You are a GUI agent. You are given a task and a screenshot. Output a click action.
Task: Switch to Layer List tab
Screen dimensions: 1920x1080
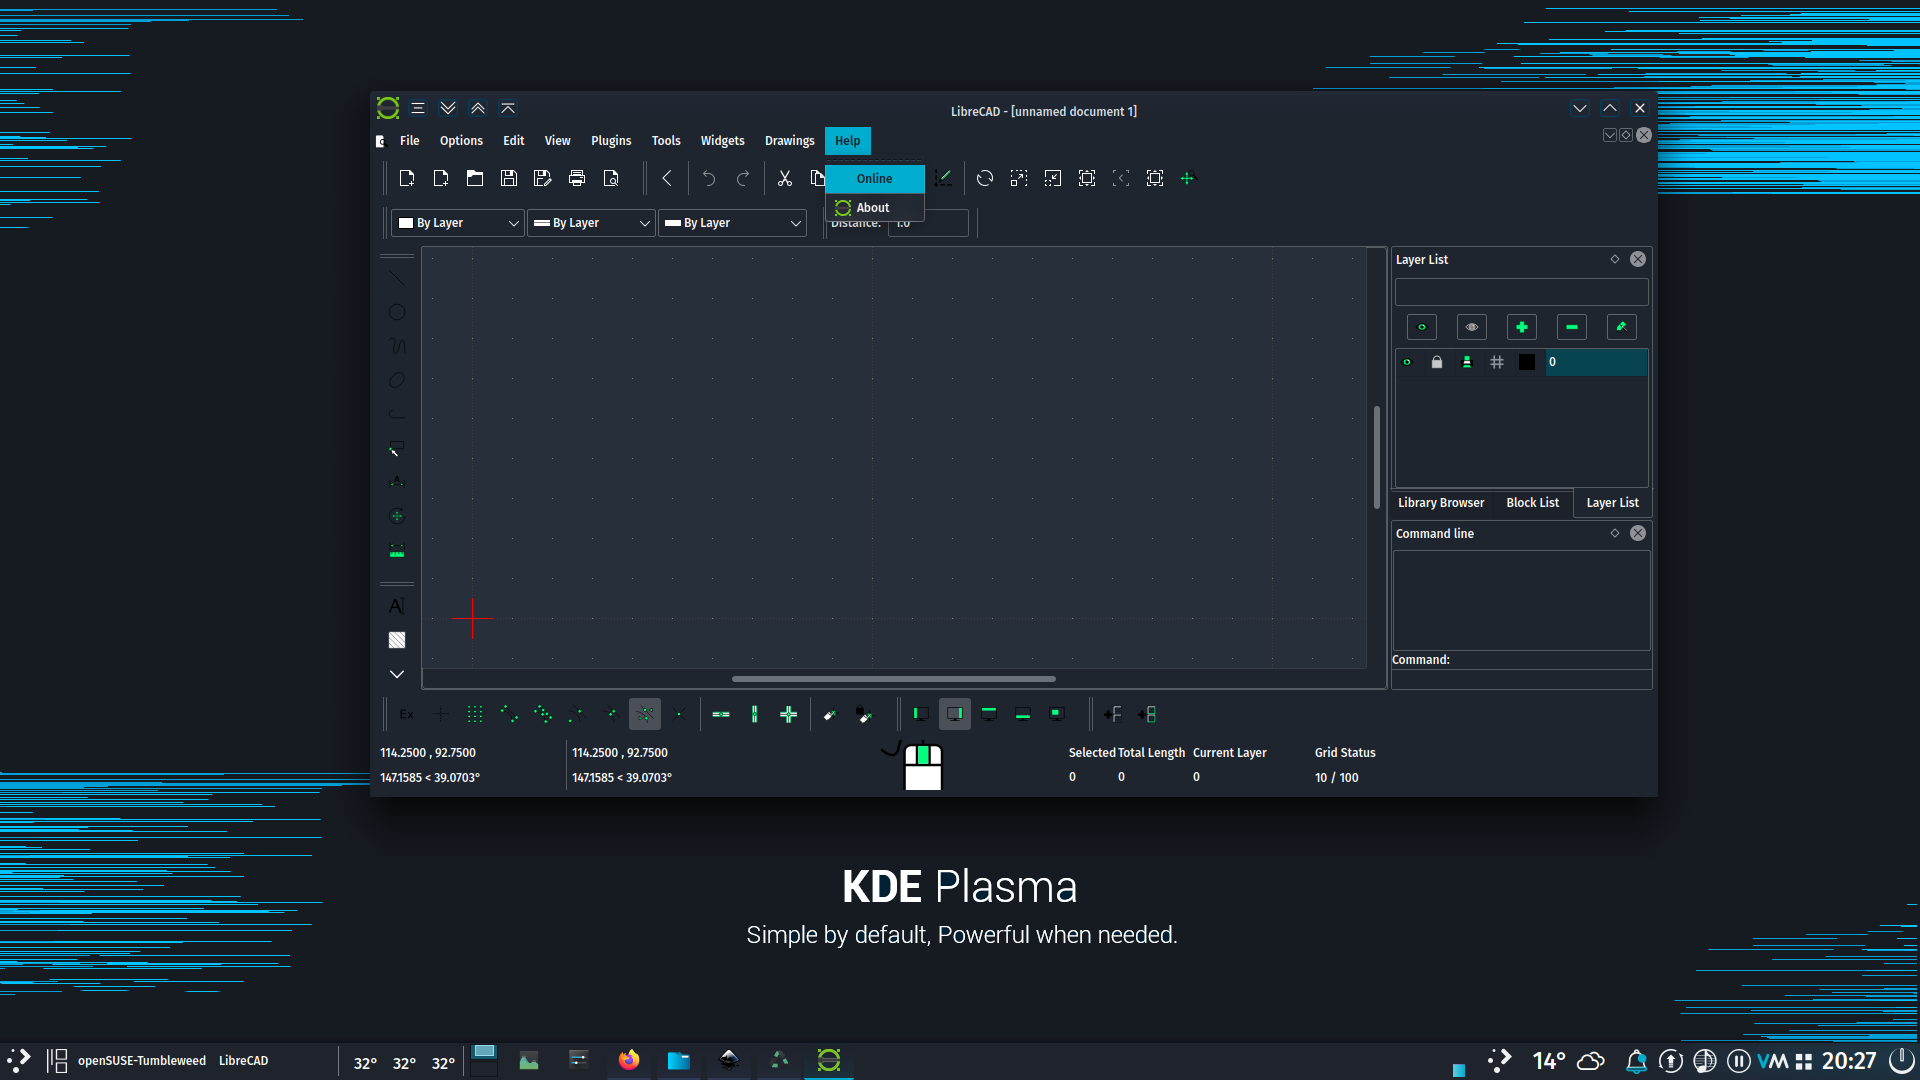(1612, 503)
